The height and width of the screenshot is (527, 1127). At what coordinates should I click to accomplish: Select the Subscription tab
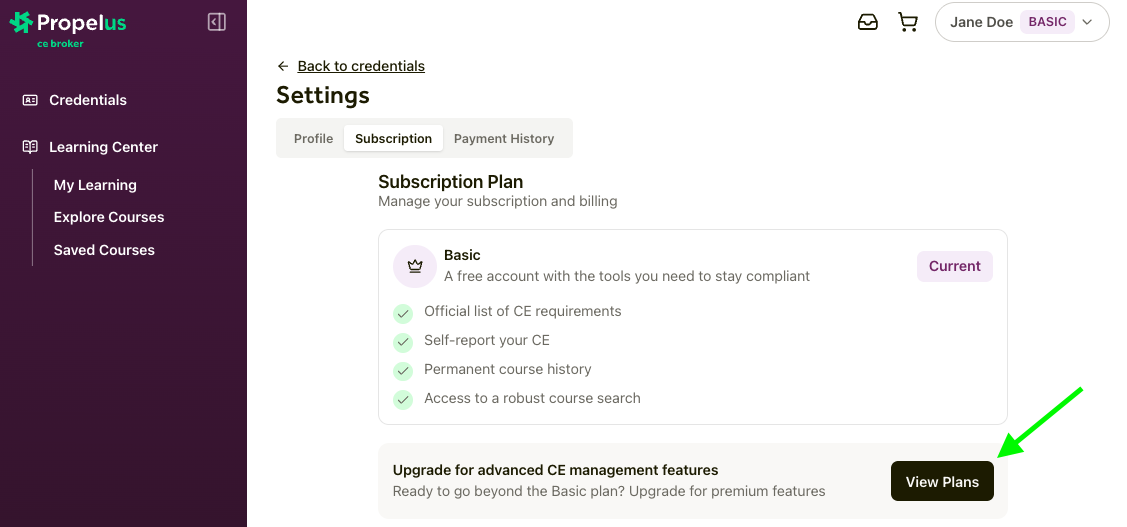click(393, 139)
